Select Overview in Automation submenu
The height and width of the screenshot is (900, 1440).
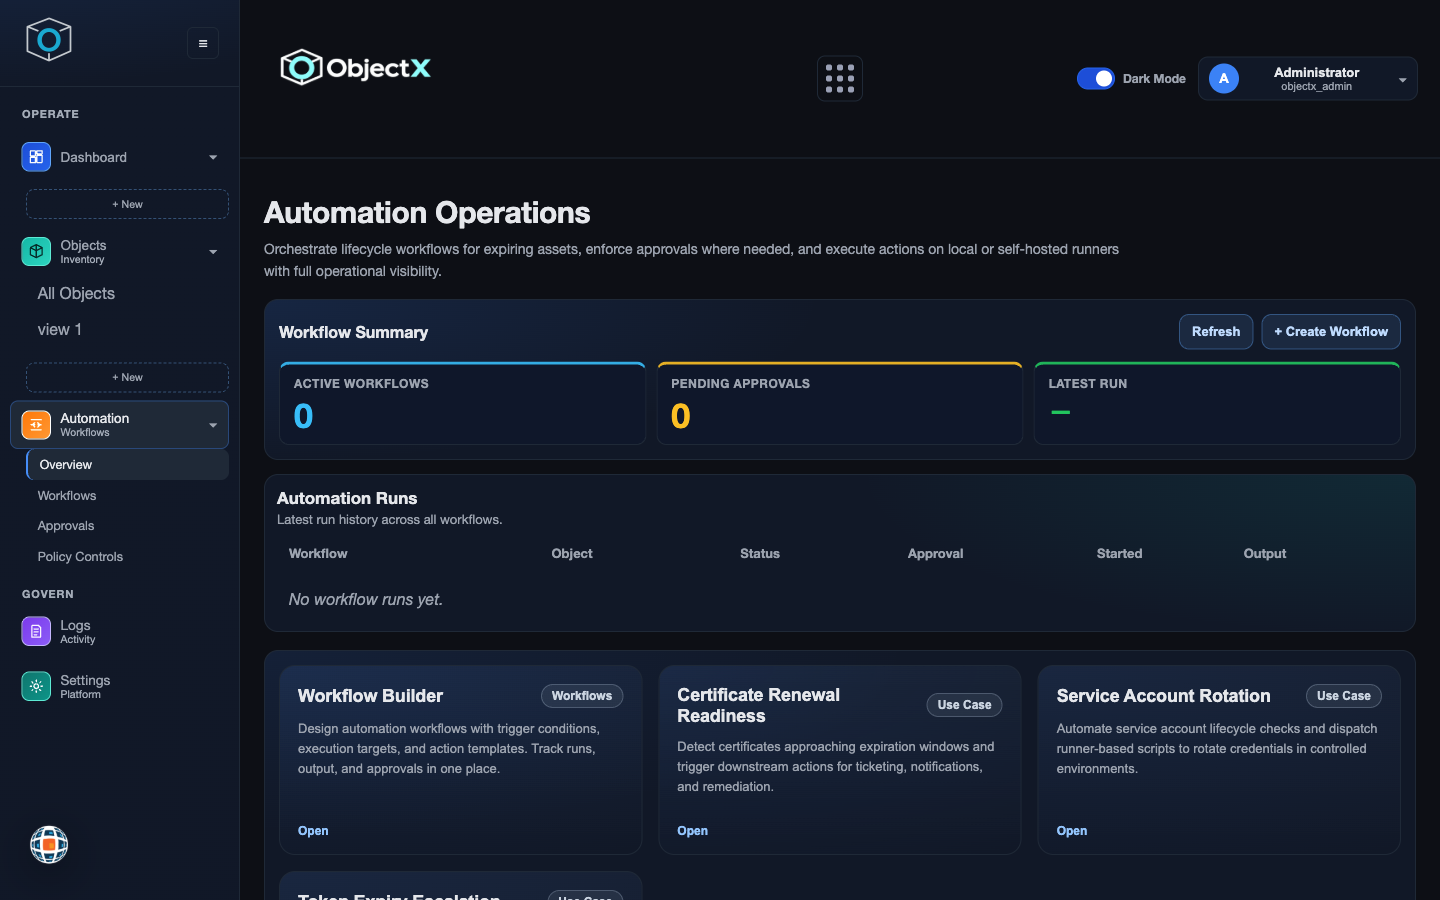[127, 465]
